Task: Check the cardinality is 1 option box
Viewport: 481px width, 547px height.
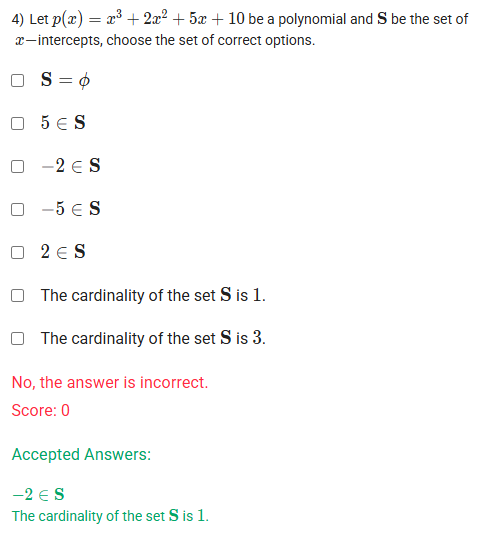Action: click(17, 295)
